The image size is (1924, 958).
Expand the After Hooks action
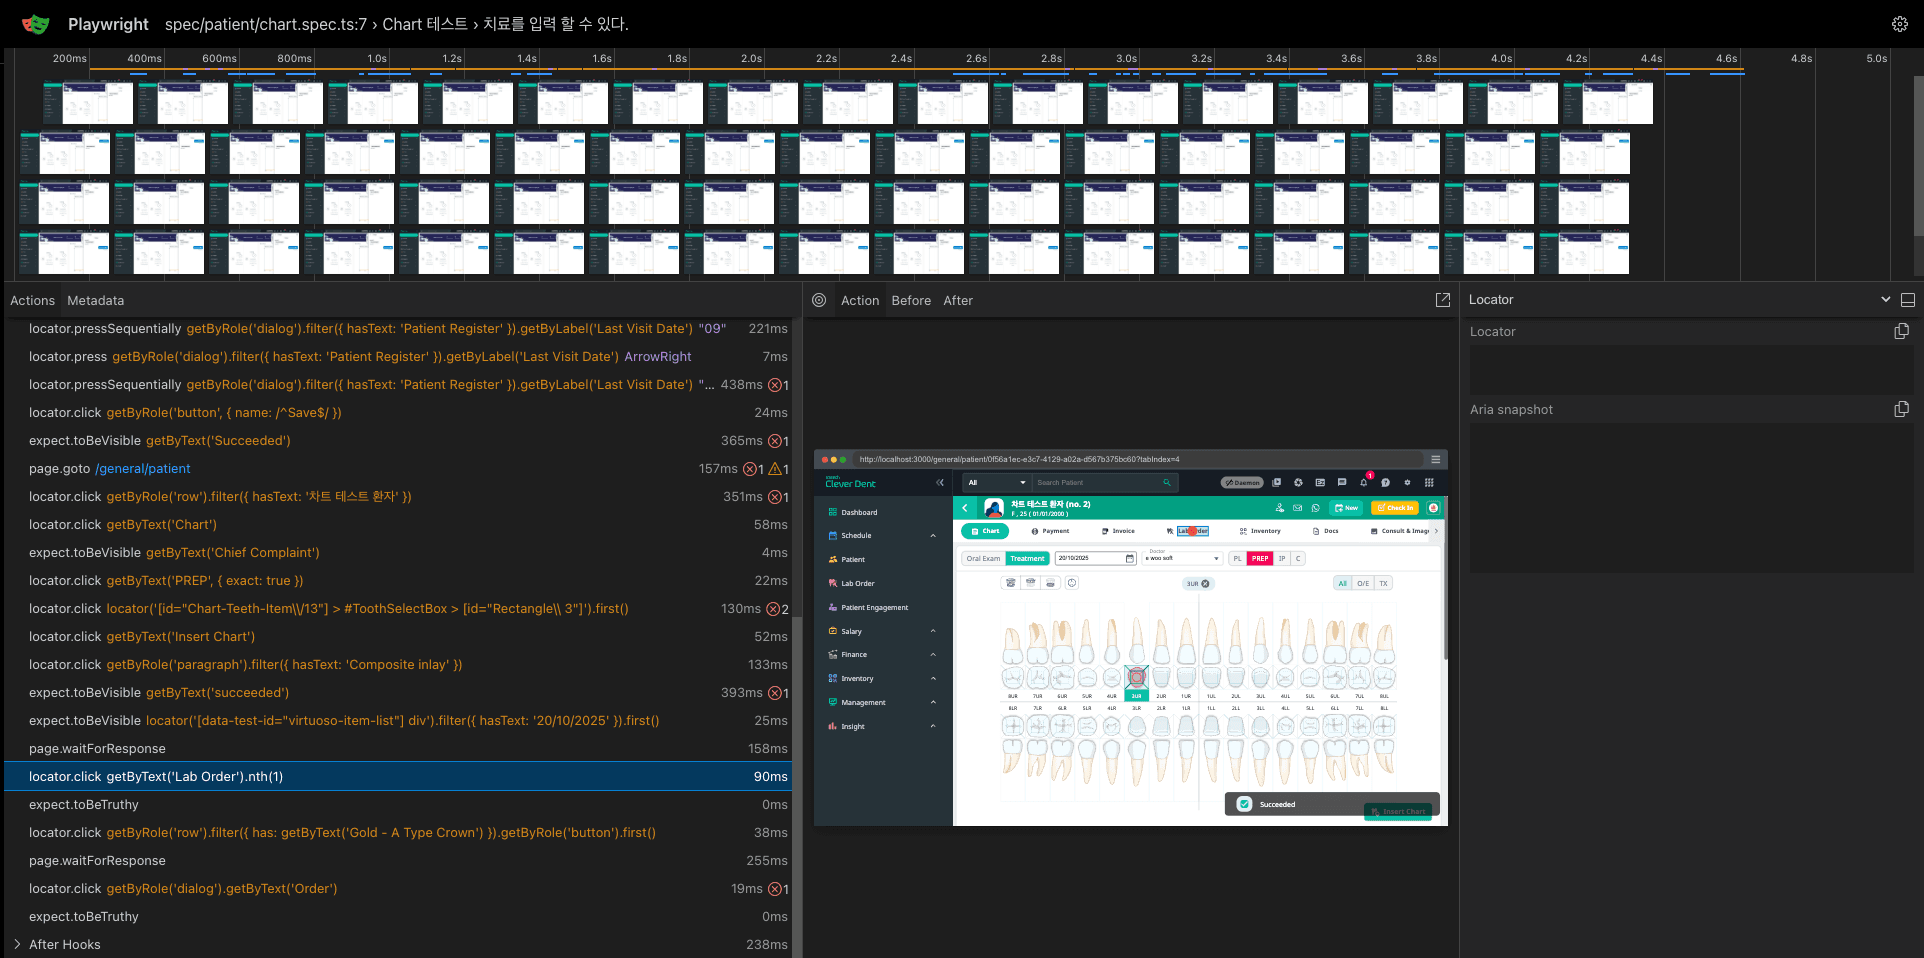pyautogui.click(x=17, y=944)
